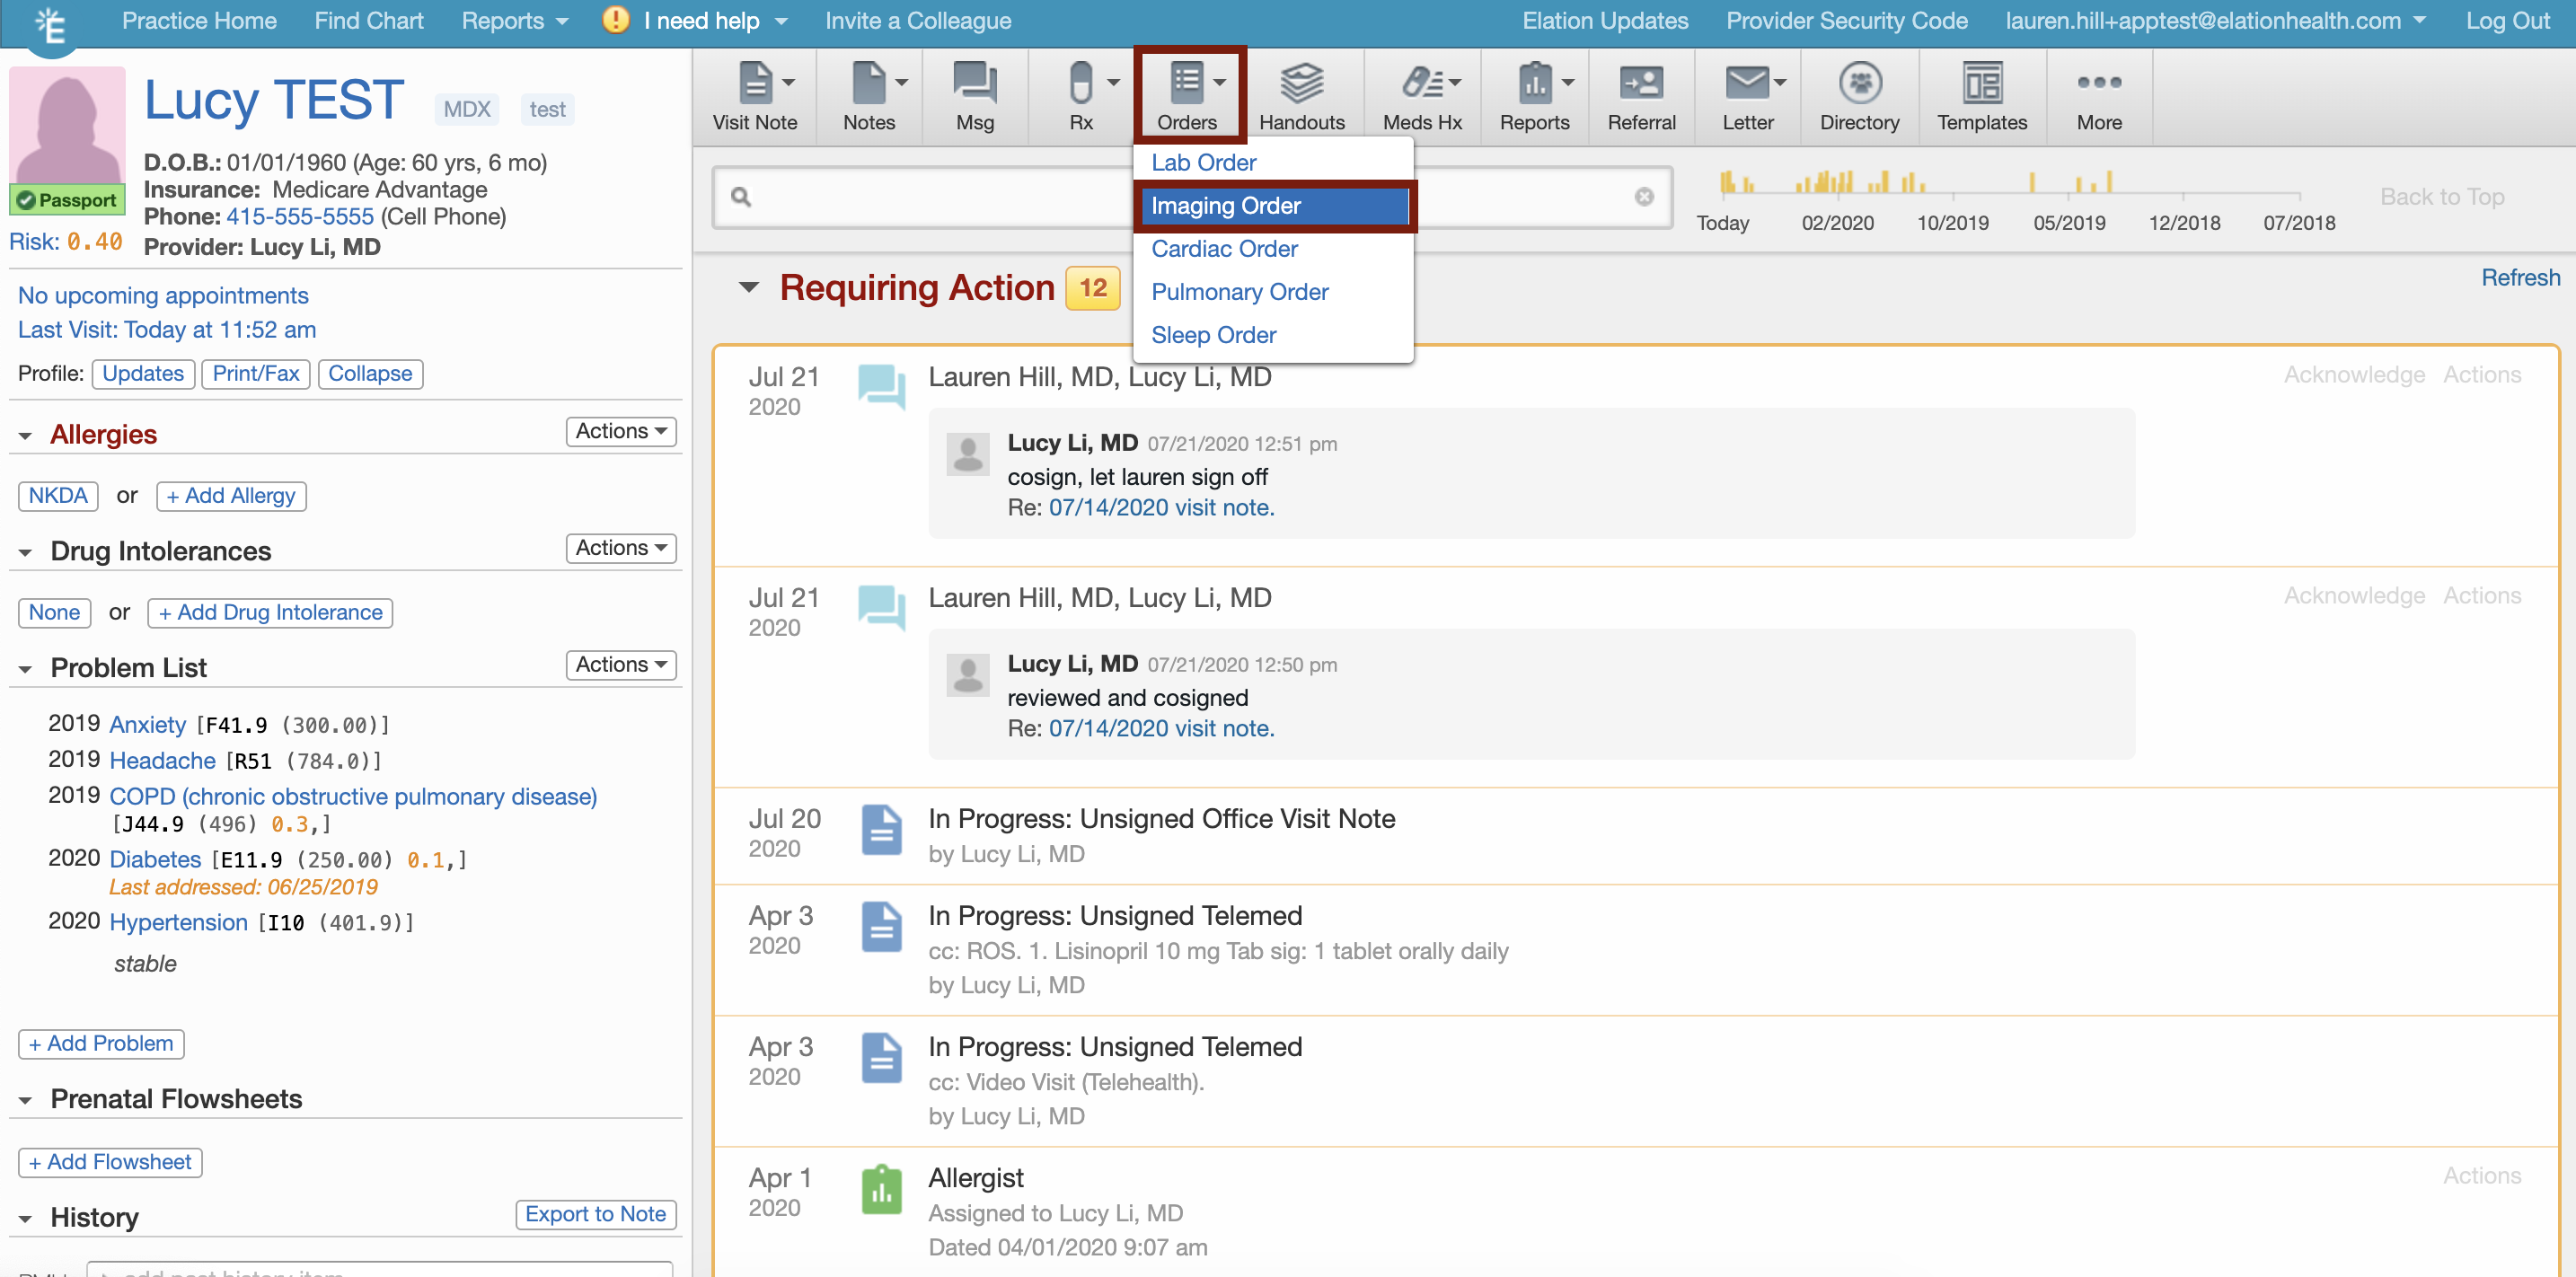Click the Directory circular icon

[1859, 84]
